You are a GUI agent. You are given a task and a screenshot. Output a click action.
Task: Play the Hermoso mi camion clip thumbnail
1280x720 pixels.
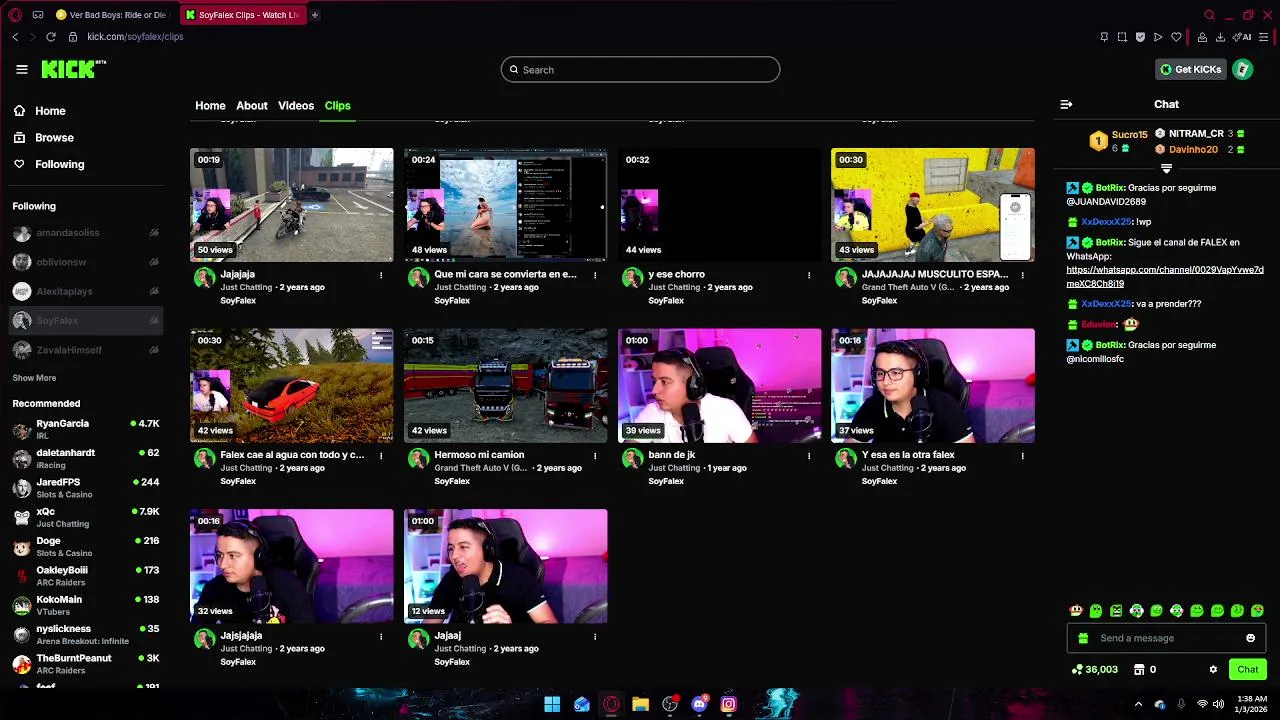505,386
